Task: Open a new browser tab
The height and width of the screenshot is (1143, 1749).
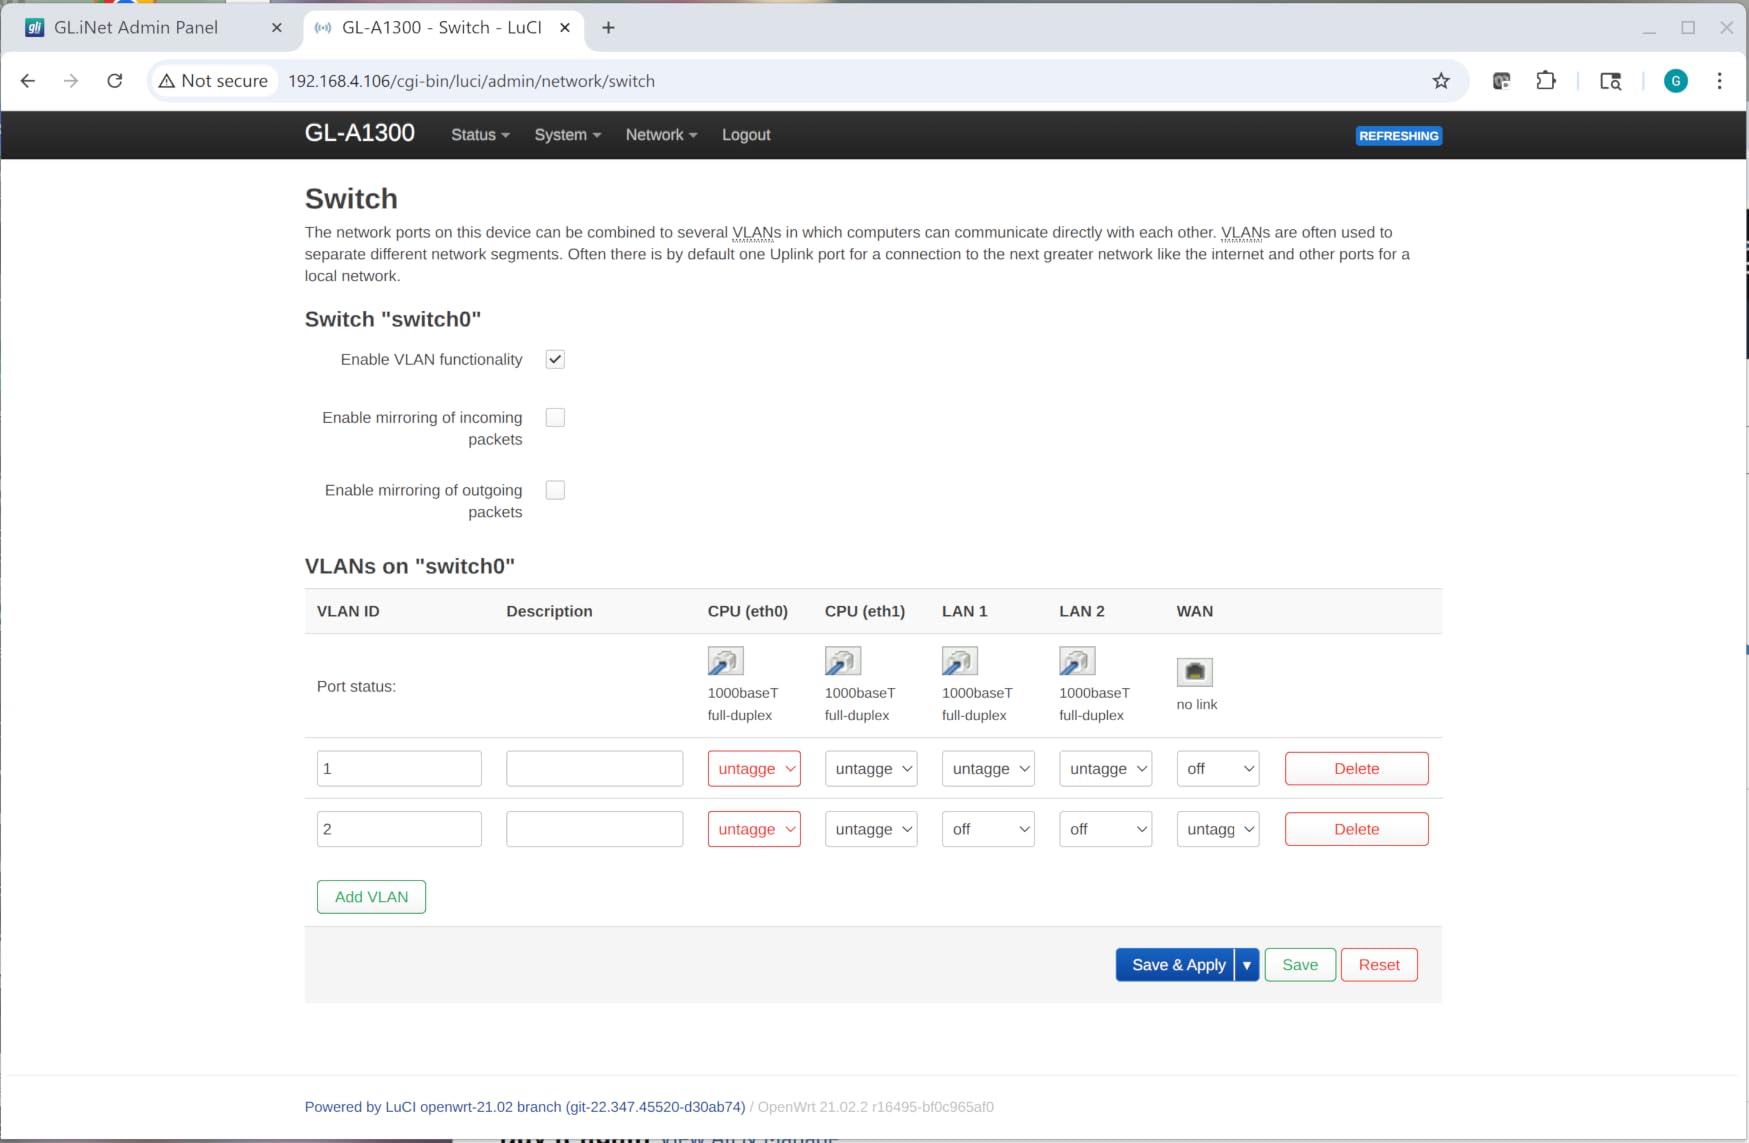Action: click(x=608, y=28)
